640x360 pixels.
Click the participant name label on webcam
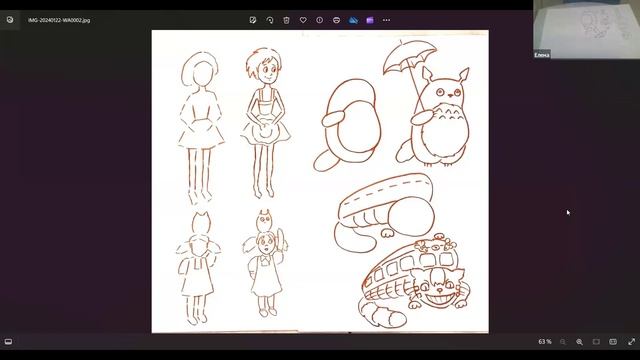pos(542,55)
